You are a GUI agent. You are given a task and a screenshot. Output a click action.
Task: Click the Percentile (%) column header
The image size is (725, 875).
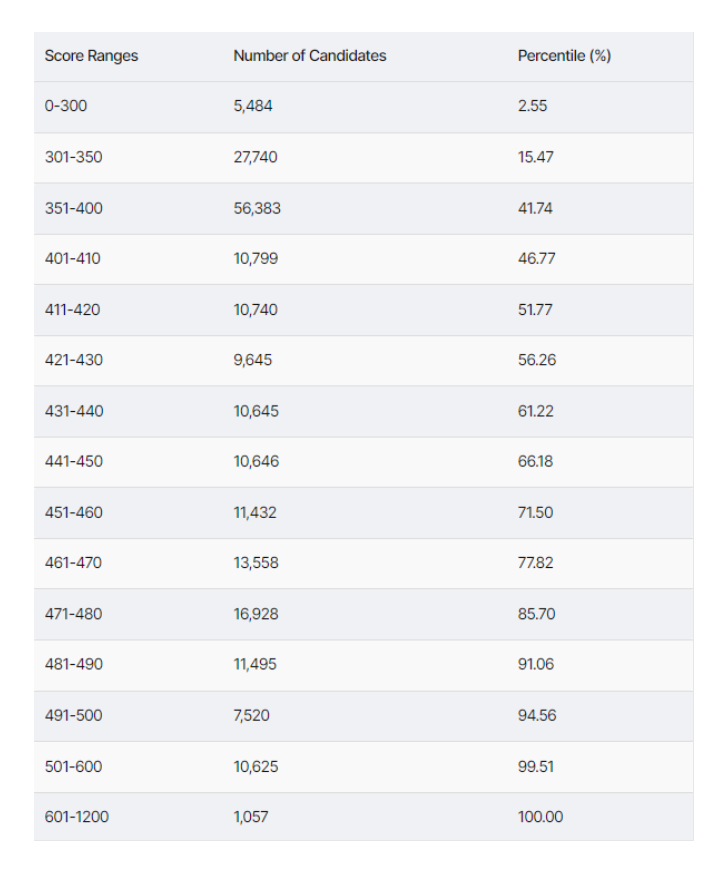pos(564,56)
